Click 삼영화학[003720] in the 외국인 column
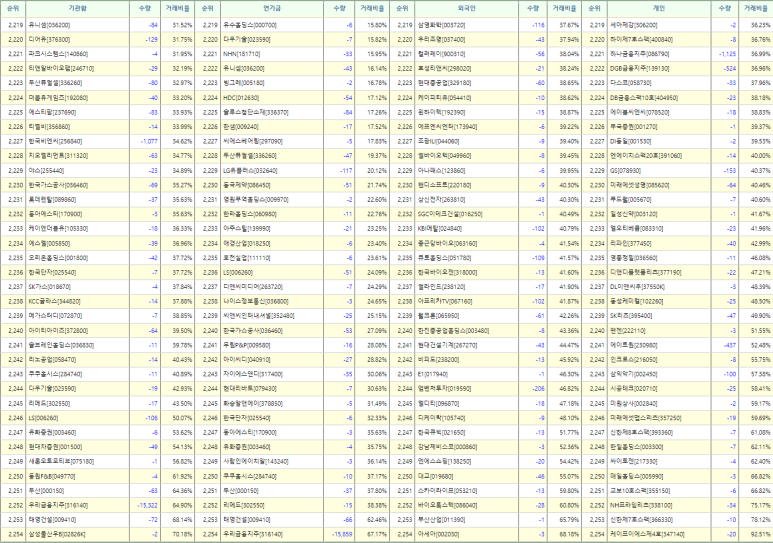 click(441, 25)
